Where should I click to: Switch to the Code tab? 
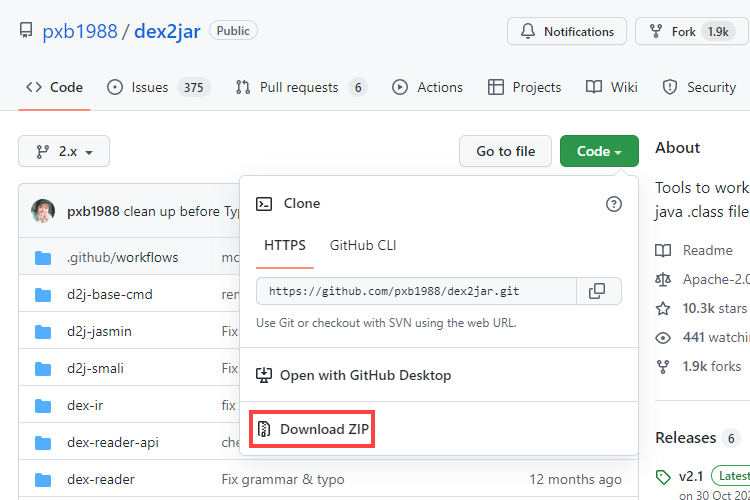pos(55,87)
